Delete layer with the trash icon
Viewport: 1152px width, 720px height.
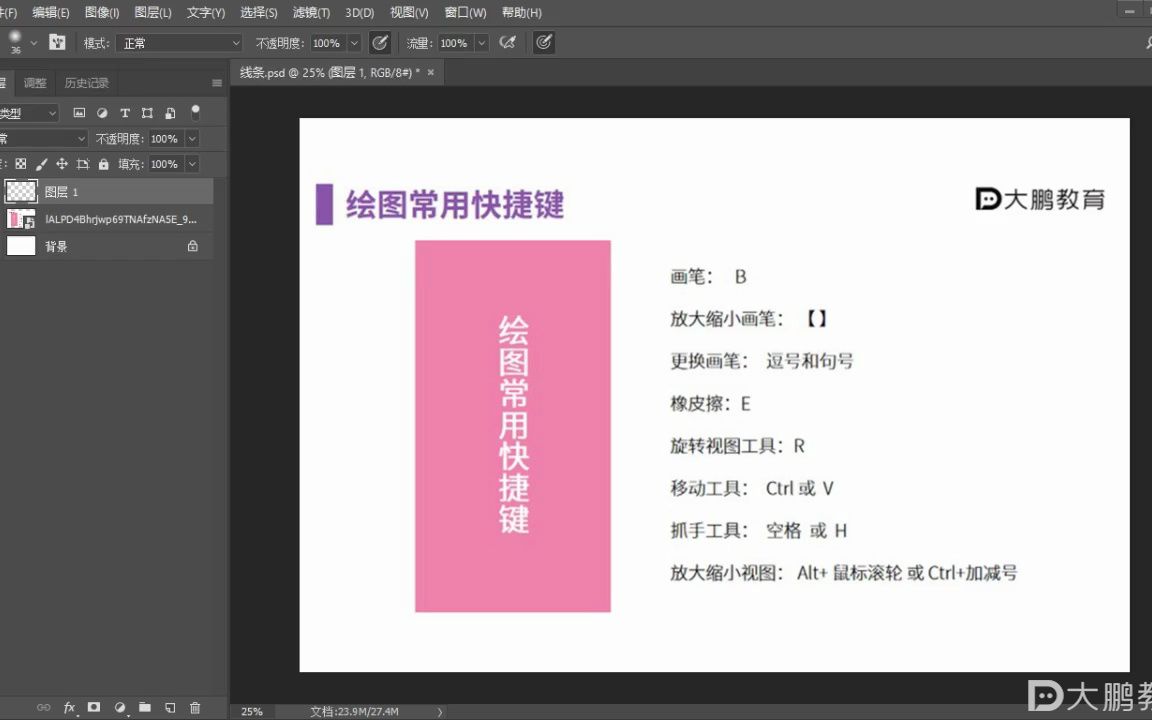[195, 708]
